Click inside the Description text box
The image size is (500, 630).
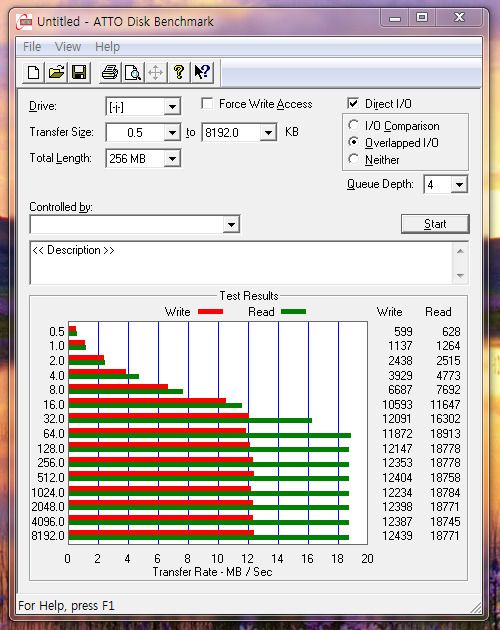coord(241,263)
